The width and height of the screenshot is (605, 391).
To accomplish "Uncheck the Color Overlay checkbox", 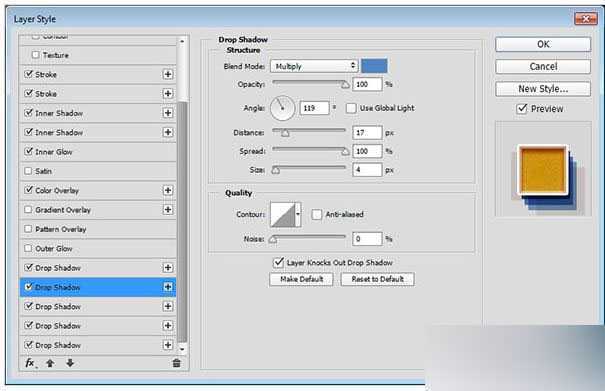I will coord(28,190).
